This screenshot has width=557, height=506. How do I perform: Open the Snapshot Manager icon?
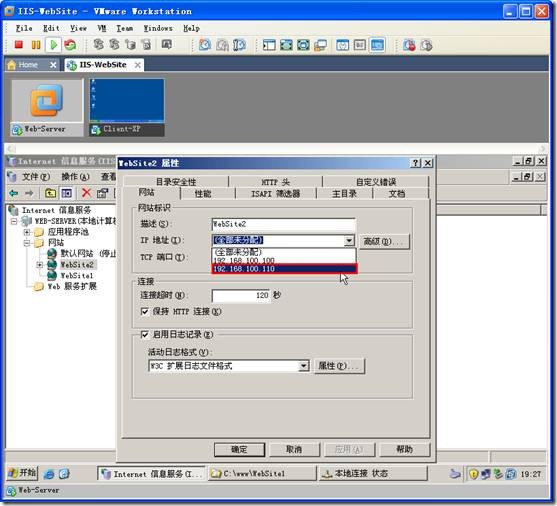click(x=240, y=45)
